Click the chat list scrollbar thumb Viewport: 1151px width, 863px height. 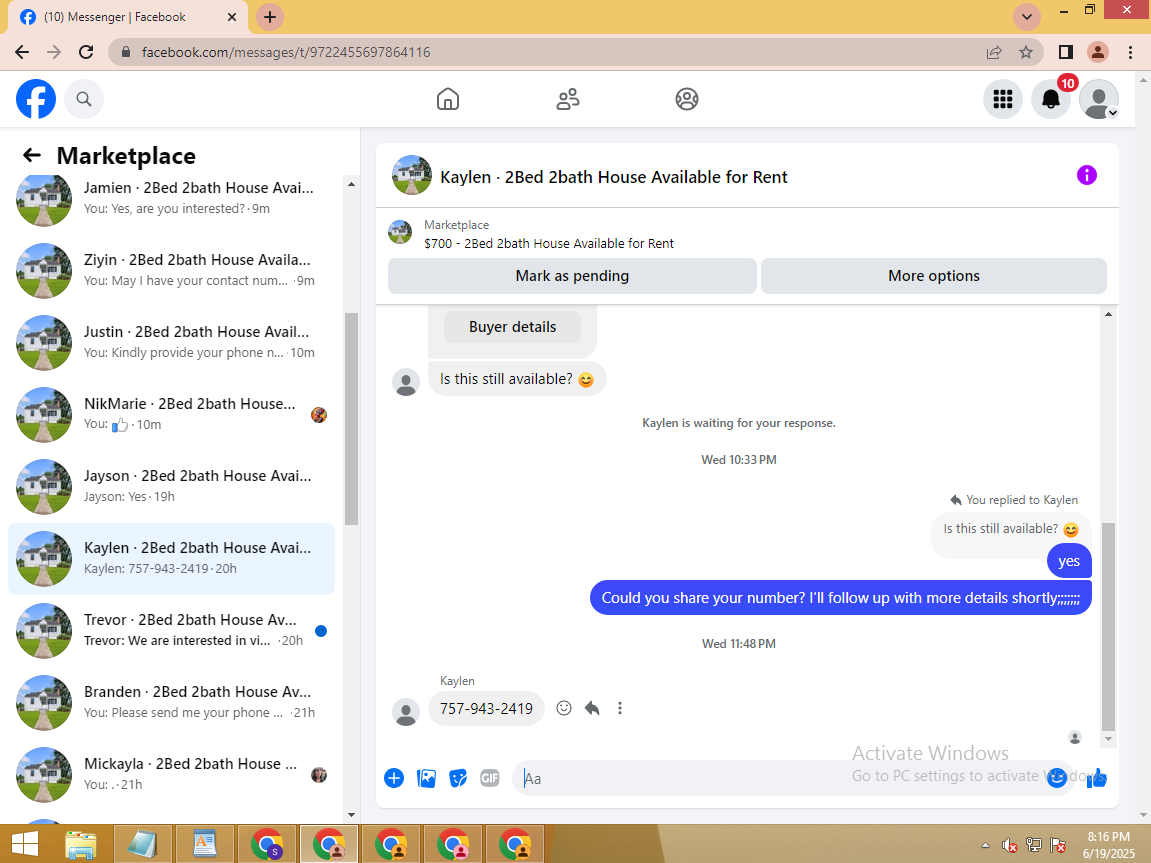351,418
